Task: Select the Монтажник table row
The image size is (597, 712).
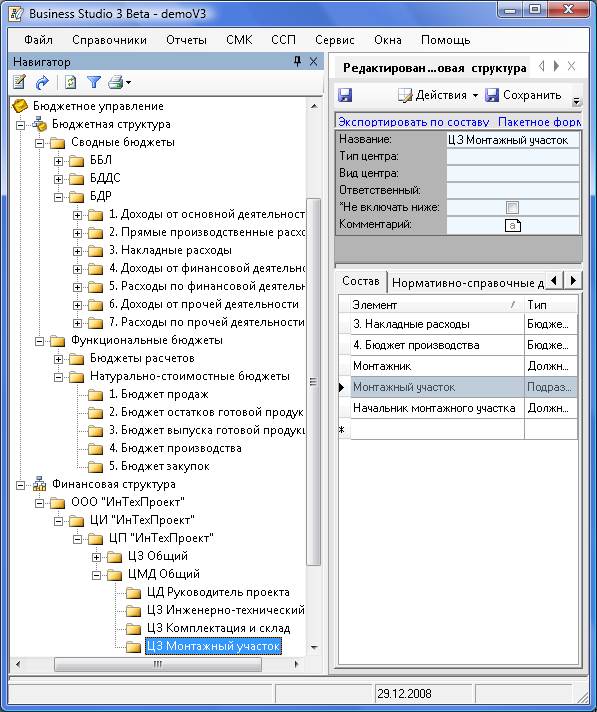Action: 458,366
